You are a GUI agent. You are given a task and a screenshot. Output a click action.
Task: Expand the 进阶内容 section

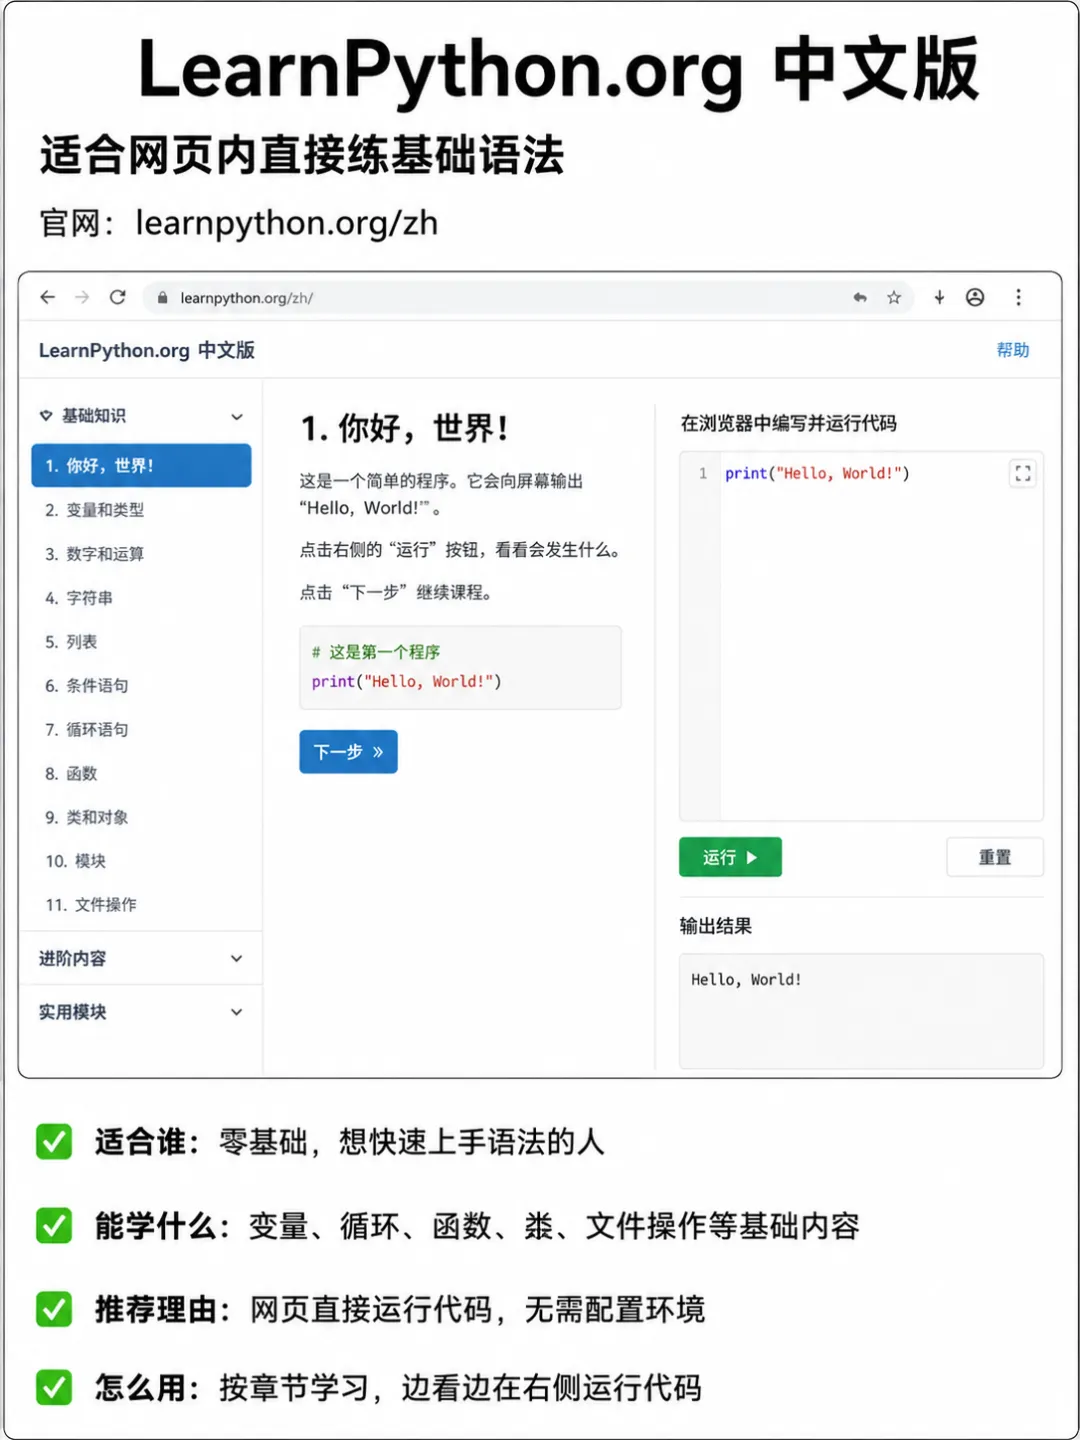[x=141, y=958]
